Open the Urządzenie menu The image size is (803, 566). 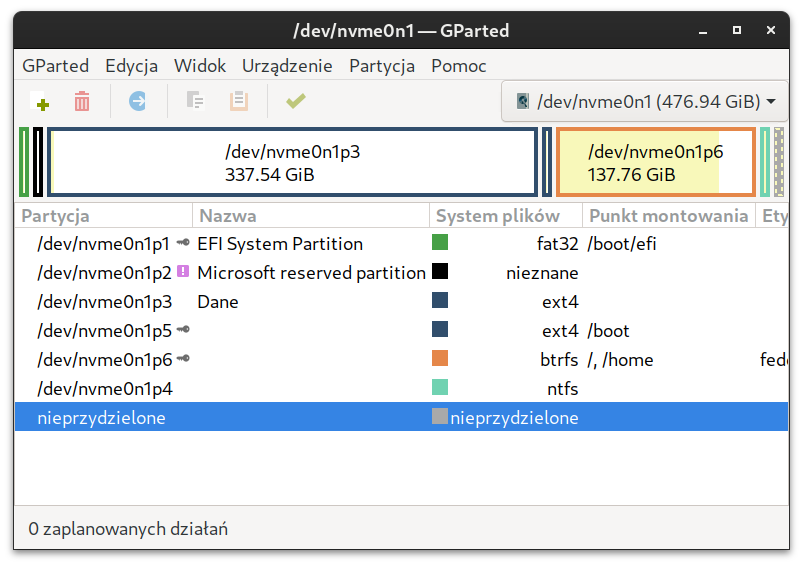pos(287,66)
